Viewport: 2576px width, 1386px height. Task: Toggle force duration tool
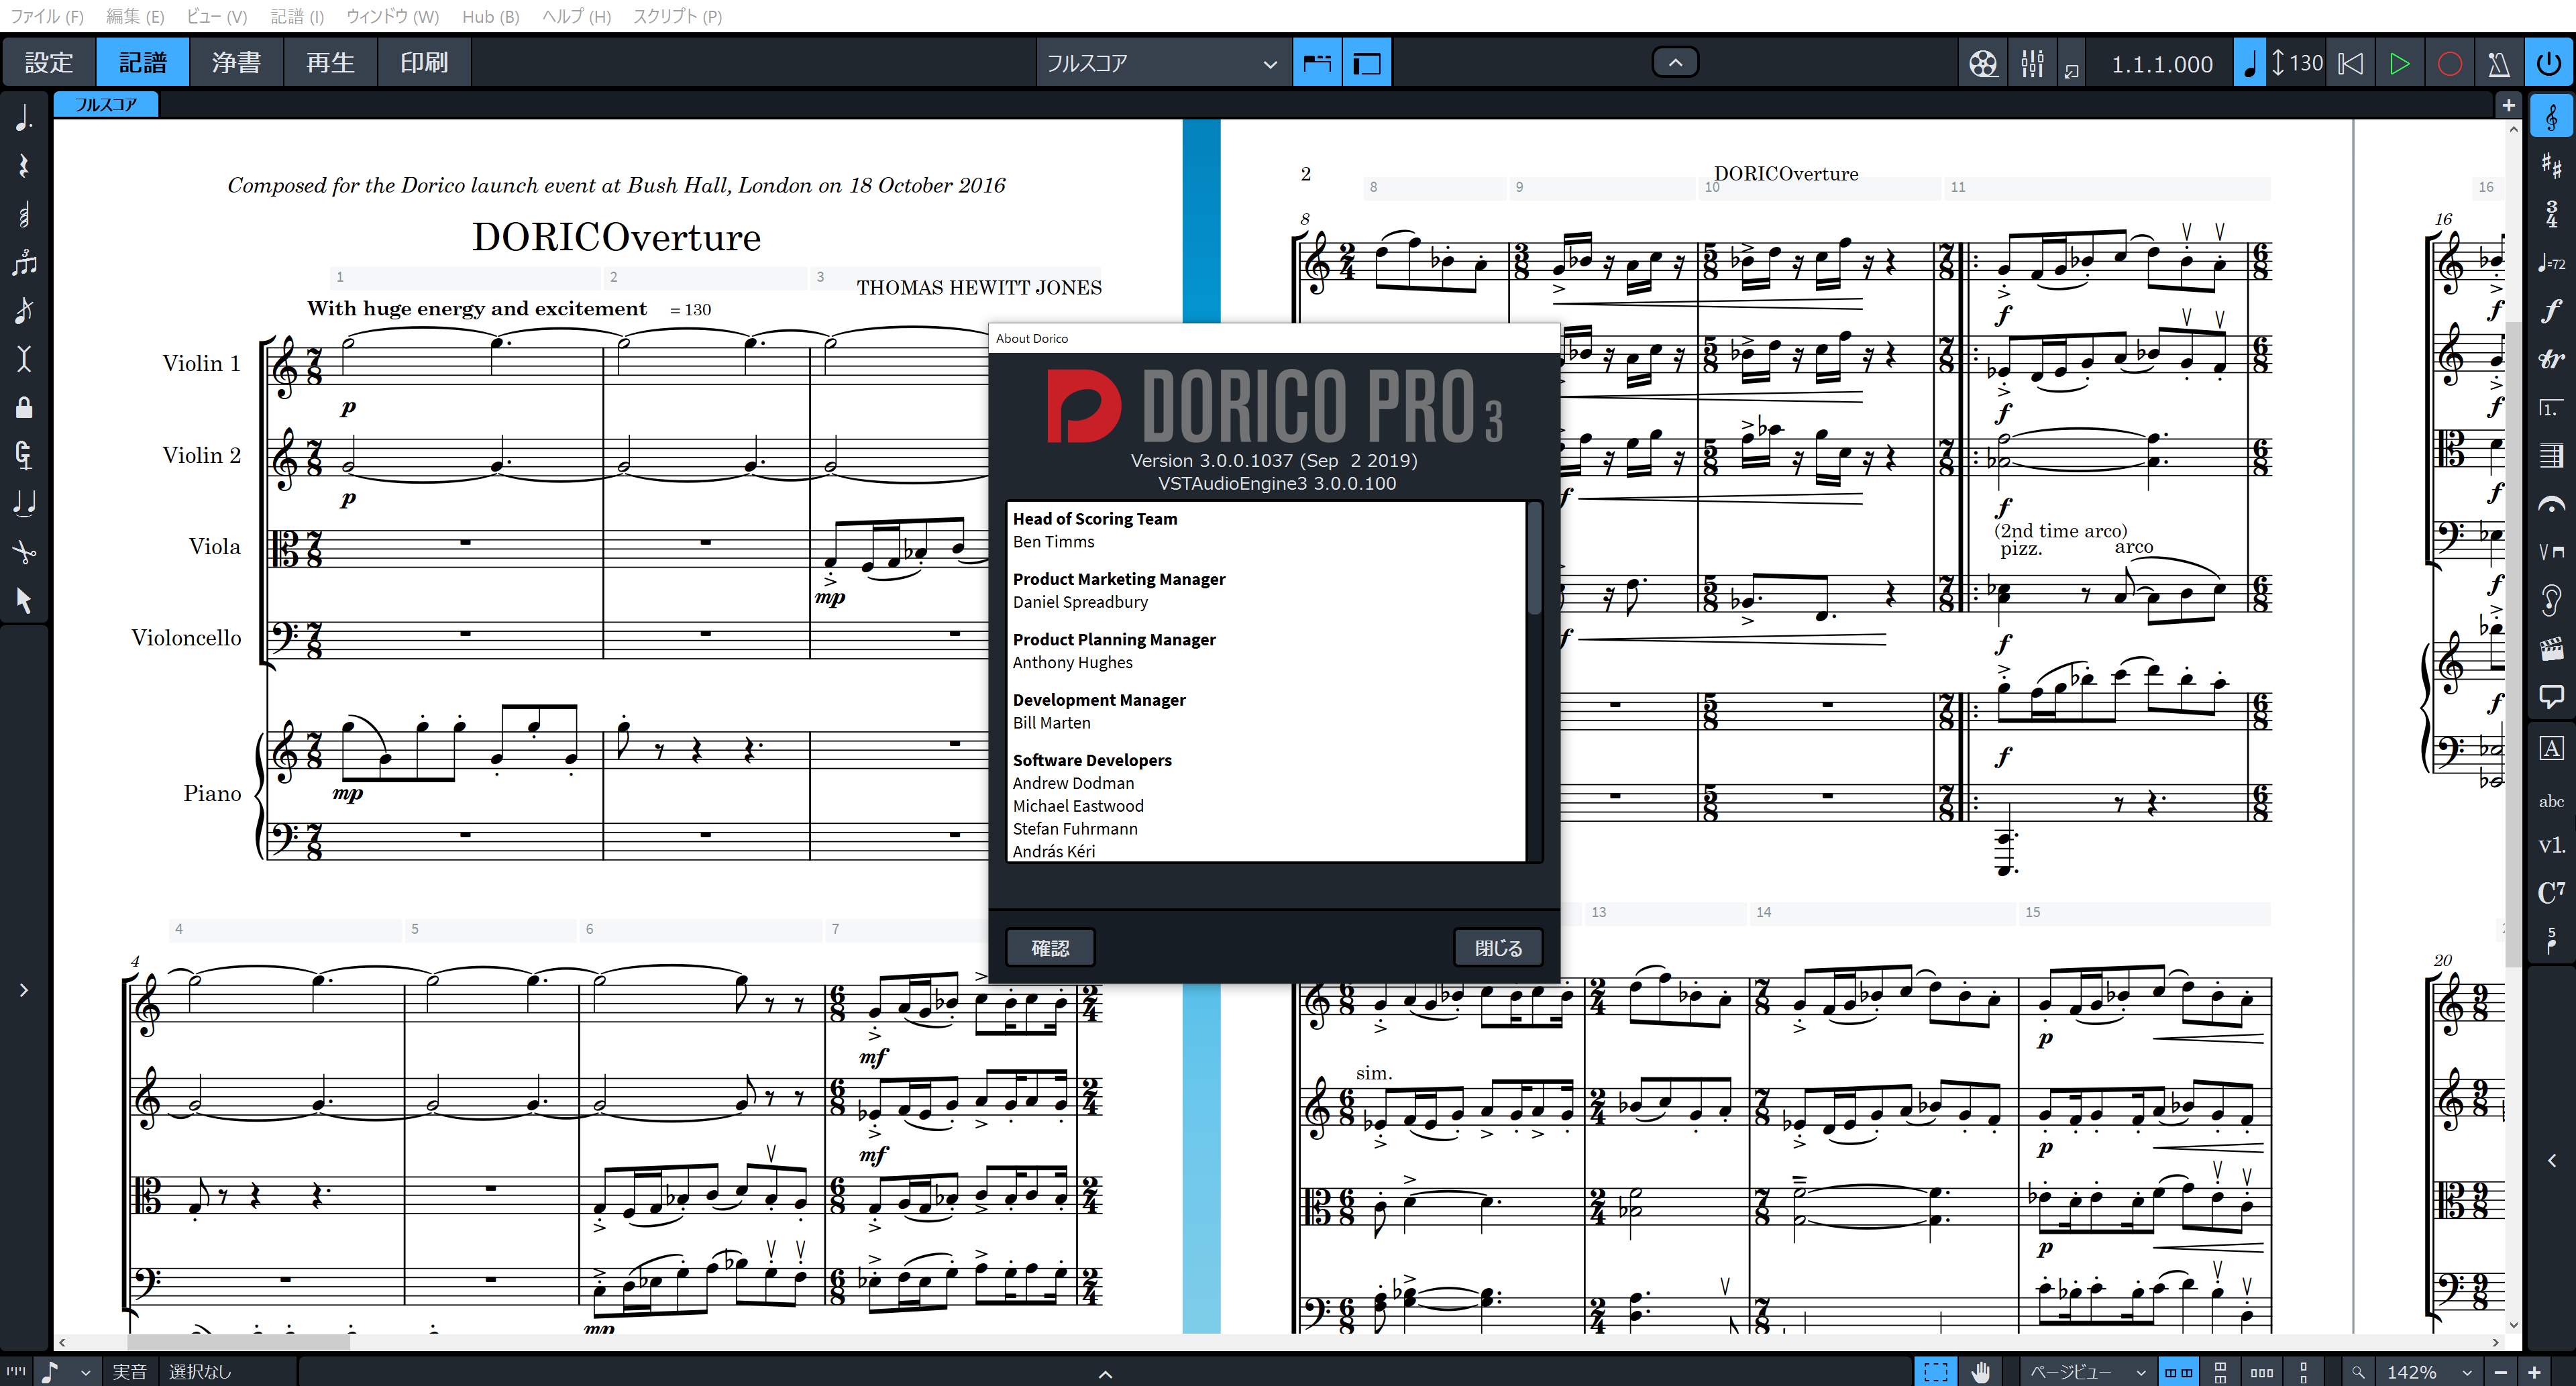24,454
